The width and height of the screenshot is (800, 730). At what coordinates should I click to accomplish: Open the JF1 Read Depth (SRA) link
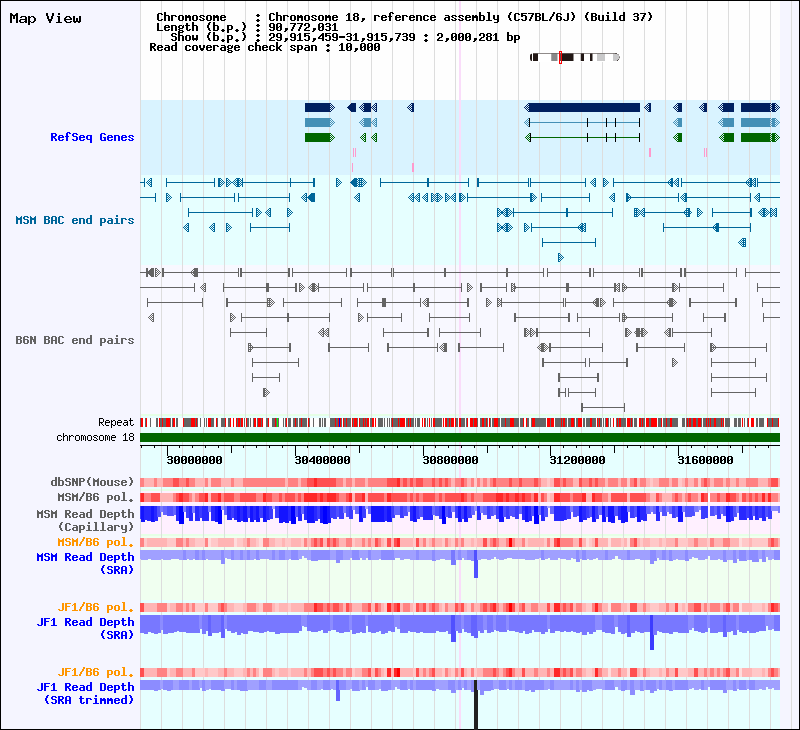click(x=85, y=628)
